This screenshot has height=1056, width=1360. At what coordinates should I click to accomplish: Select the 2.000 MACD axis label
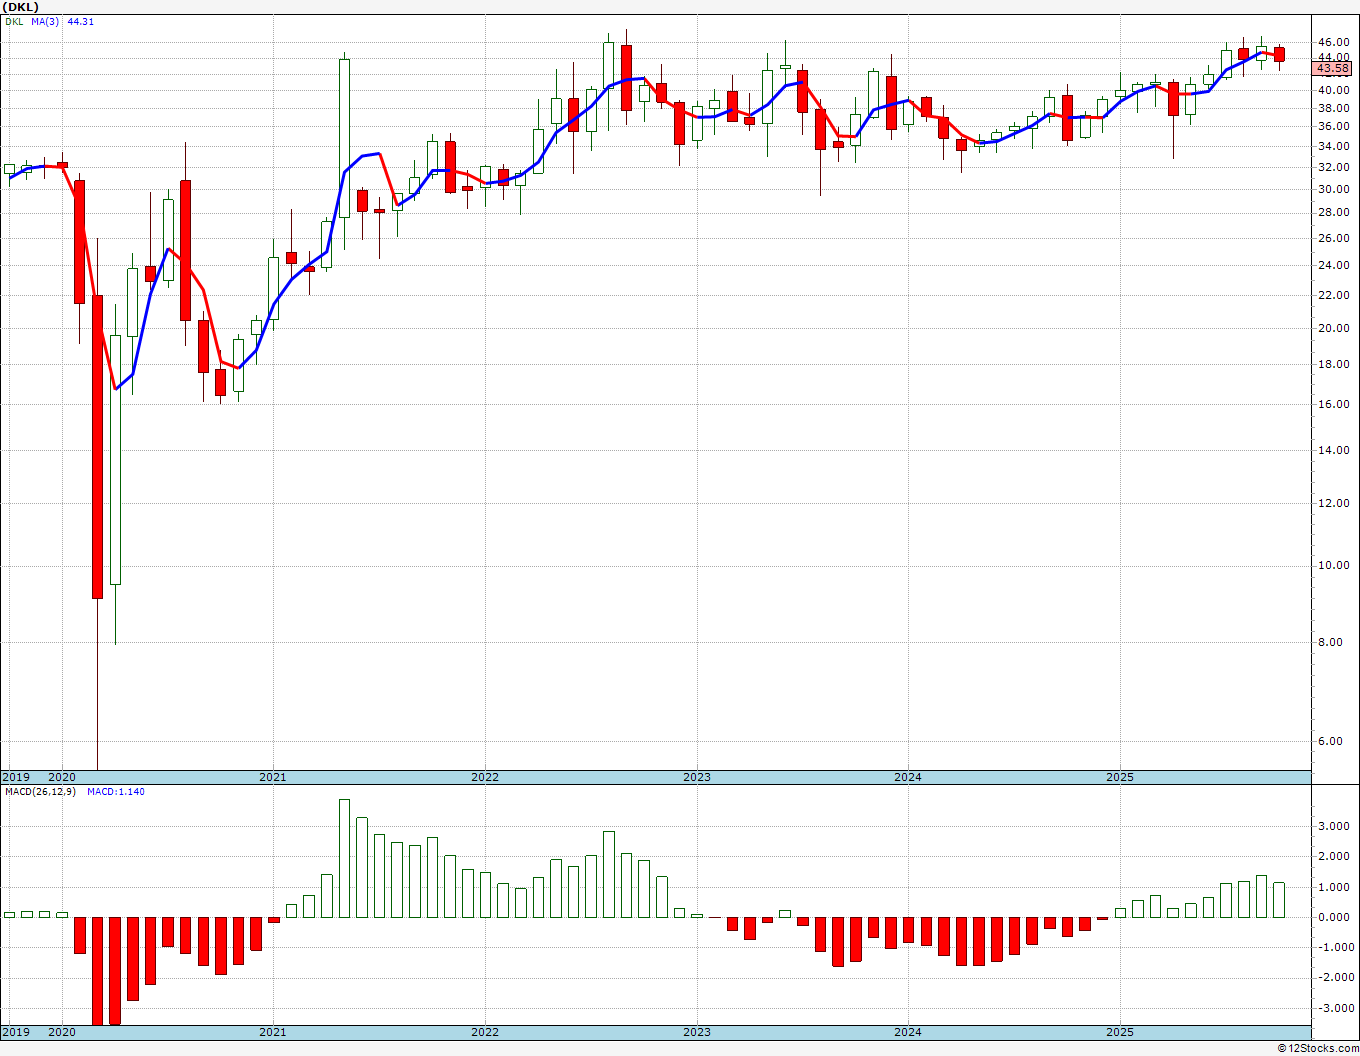pos(1336,857)
